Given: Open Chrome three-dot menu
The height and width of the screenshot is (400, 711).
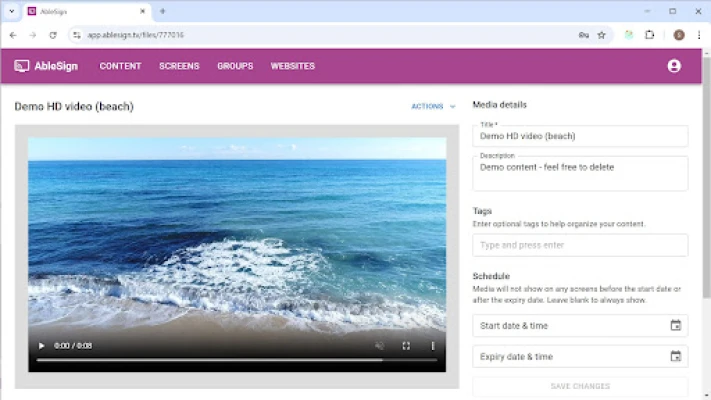Looking at the screenshot, I should 699,35.
